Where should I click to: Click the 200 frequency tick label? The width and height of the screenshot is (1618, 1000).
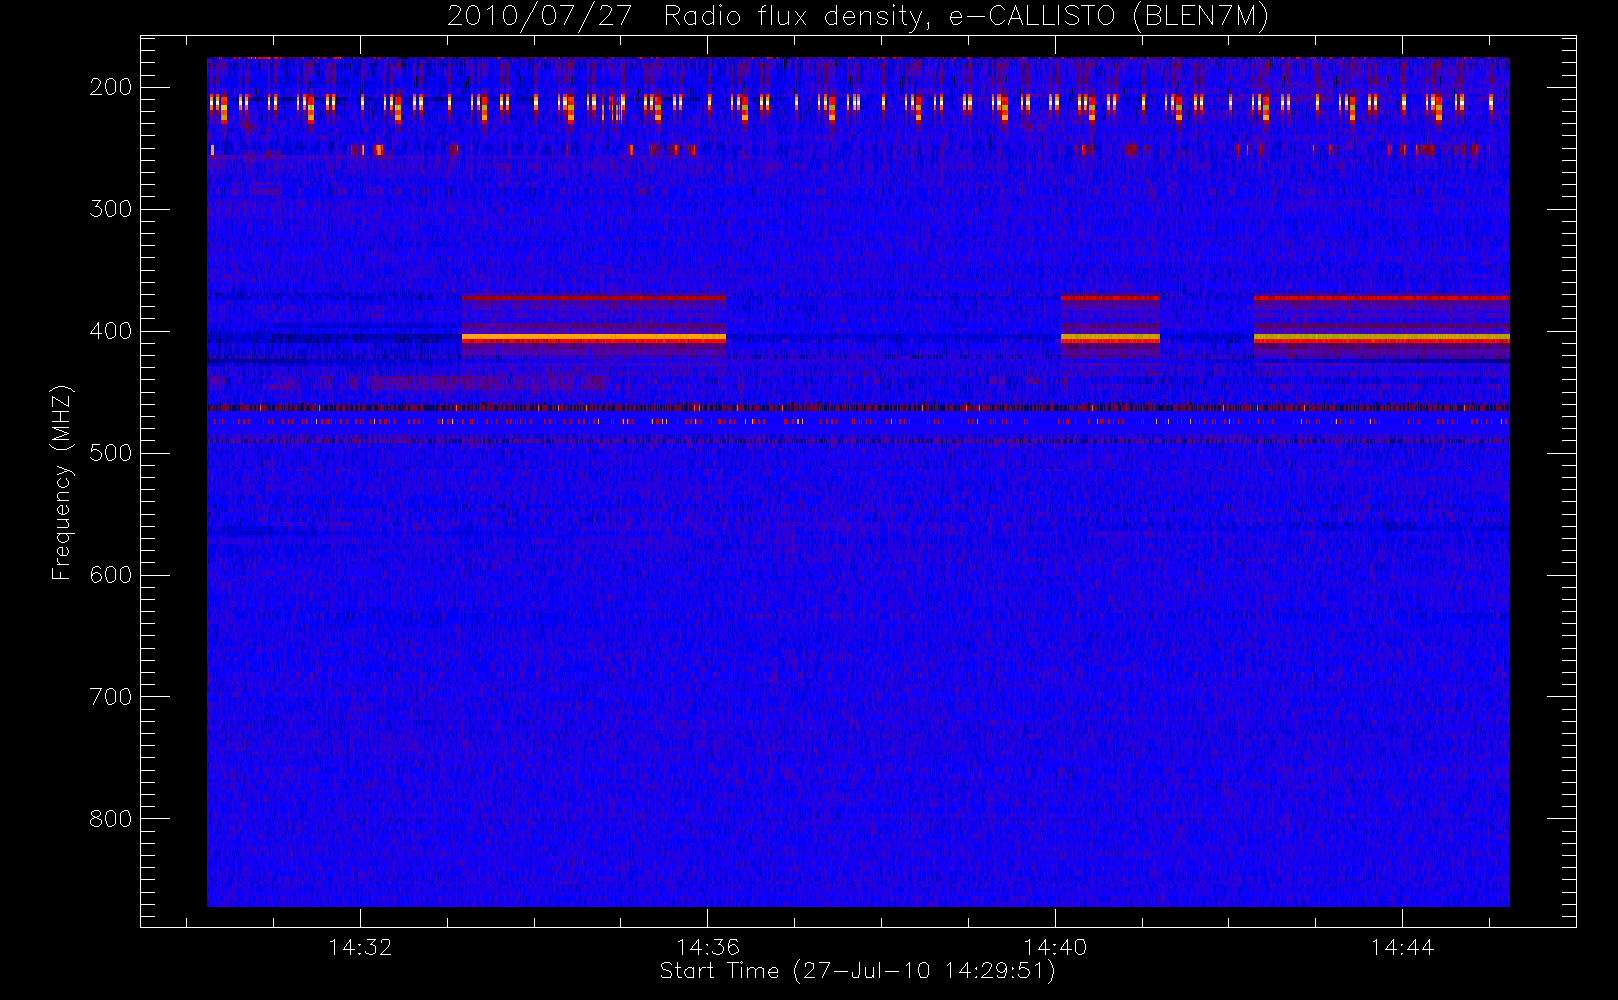tap(111, 87)
